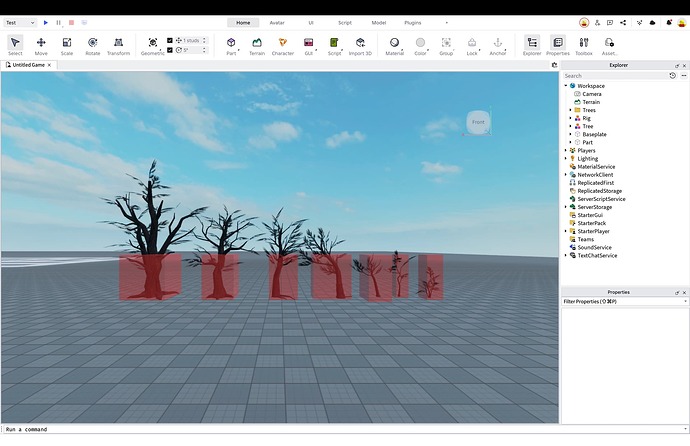Lock the selected part
Screen dimensions: 690x446
tap(472, 45)
